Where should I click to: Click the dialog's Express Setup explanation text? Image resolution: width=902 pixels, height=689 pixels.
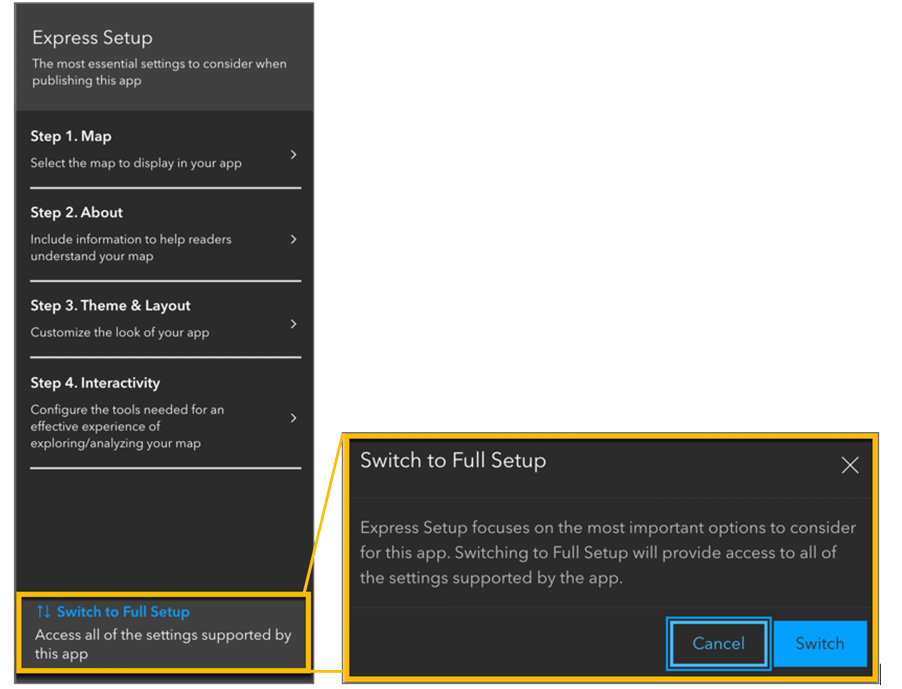tap(608, 552)
